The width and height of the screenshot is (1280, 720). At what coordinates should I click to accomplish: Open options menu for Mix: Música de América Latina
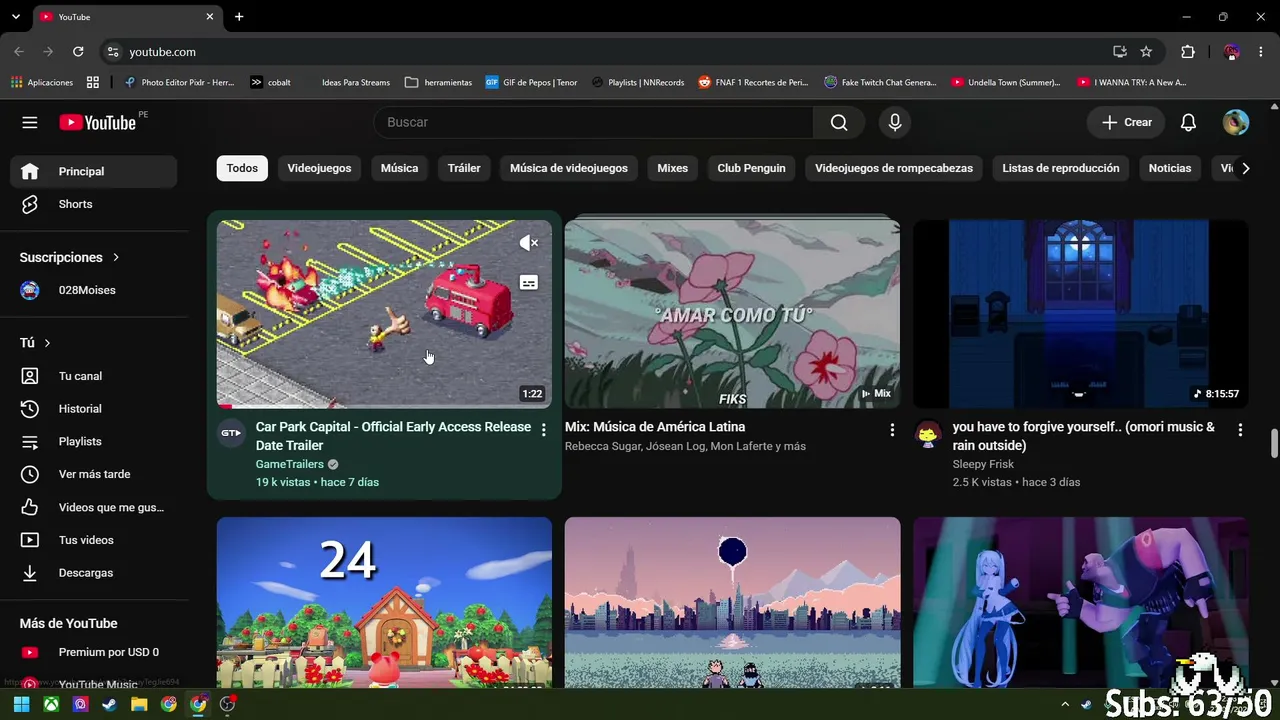892,430
